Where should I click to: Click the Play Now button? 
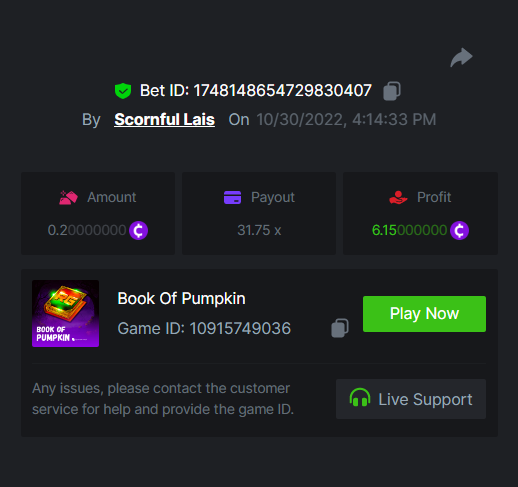tap(424, 314)
